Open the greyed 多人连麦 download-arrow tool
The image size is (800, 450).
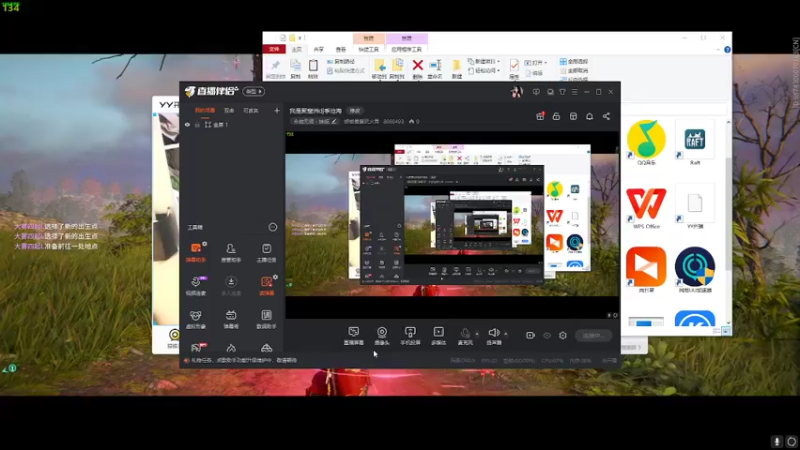tap(231, 285)
